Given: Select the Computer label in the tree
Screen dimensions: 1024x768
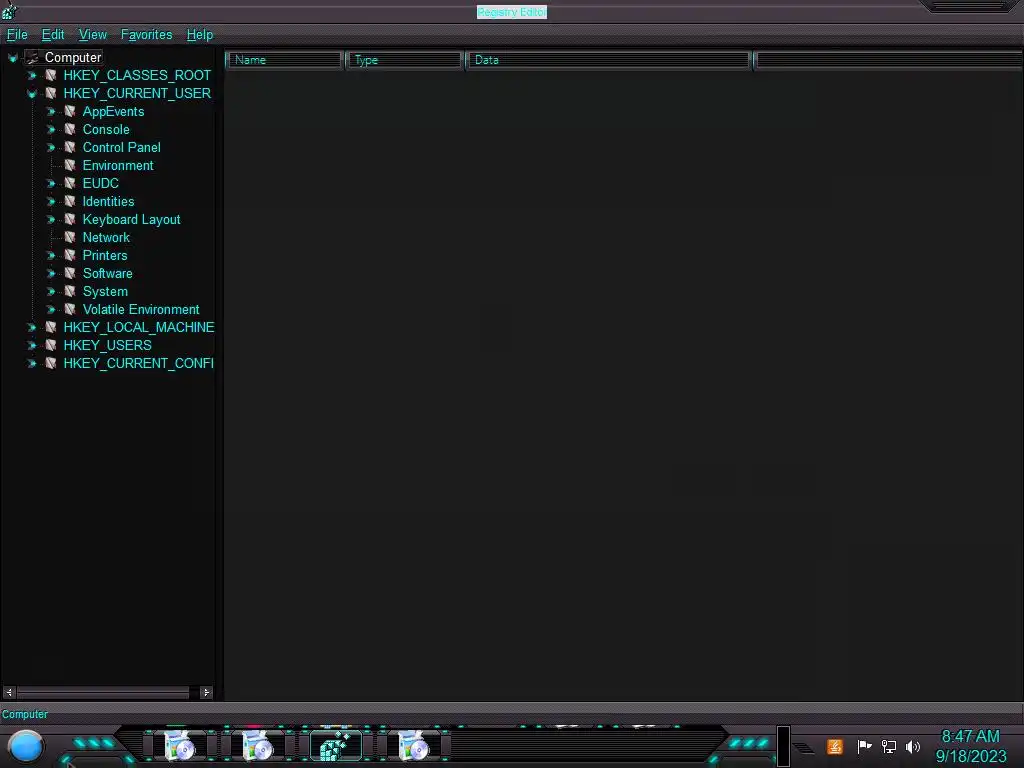Looking at the screenshot, I should click(72, 57).
